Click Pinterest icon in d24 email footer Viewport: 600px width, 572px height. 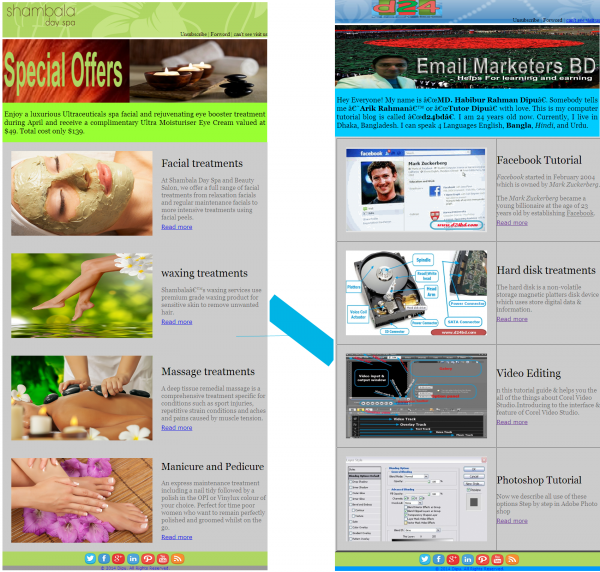click(x=483, y=559)
